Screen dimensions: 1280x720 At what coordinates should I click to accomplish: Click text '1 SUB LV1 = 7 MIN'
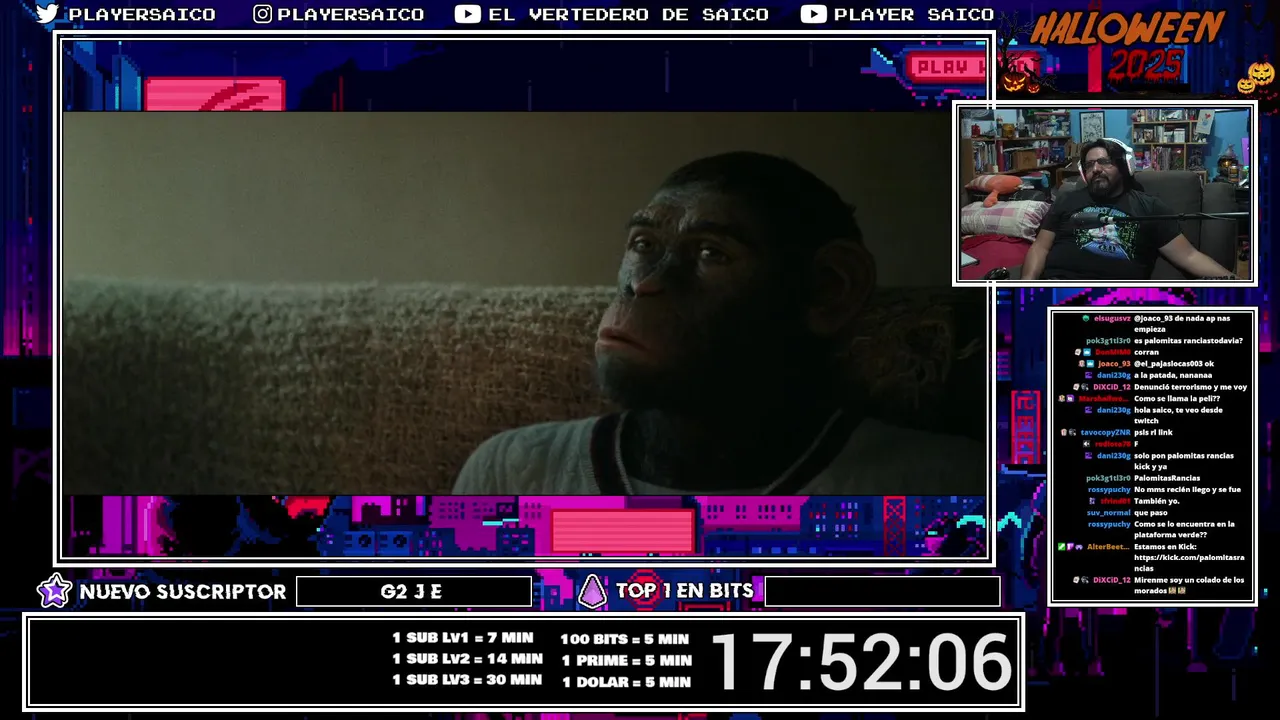tap(463, 638)
